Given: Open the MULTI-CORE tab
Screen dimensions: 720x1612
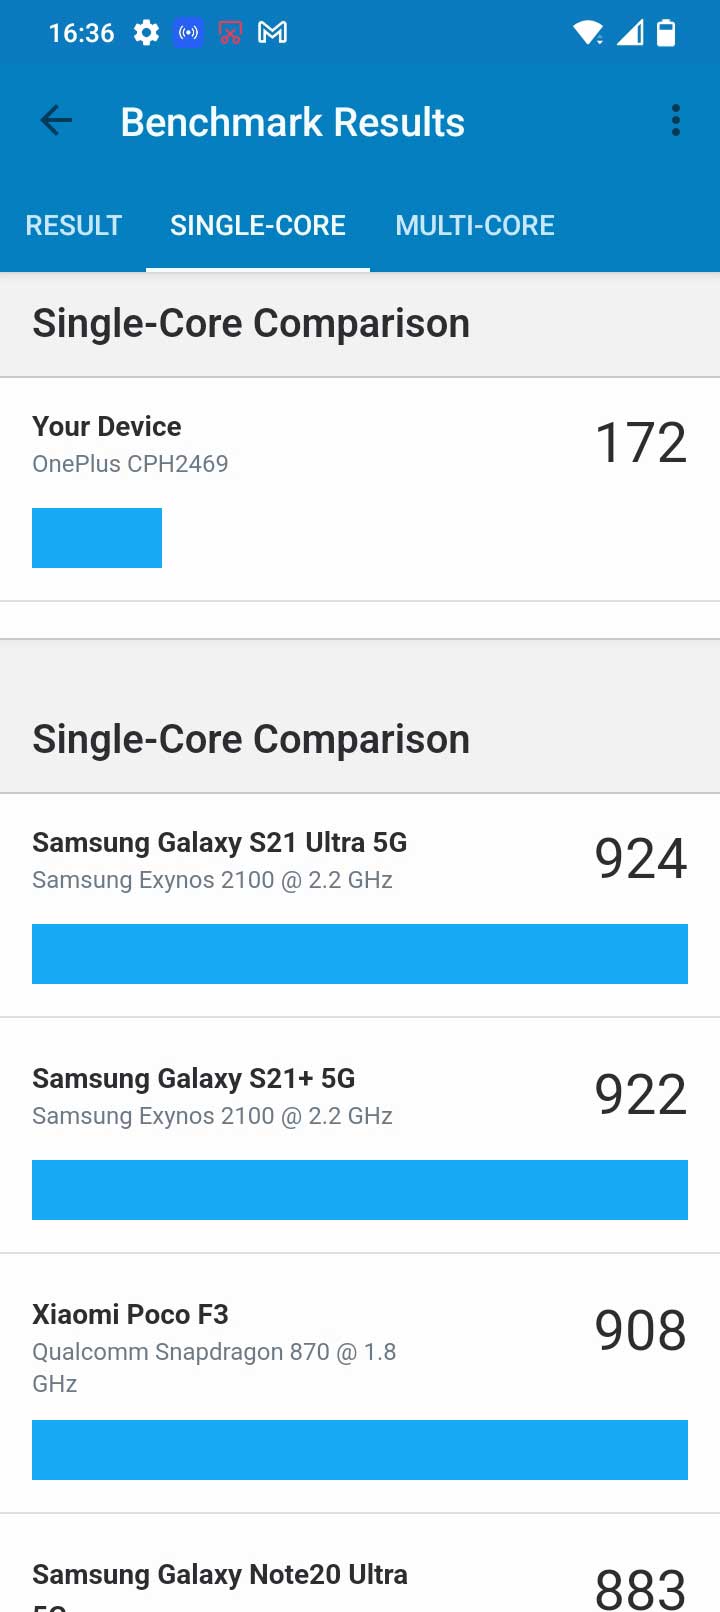Looking at the screenshot, I should coord(475,226).
